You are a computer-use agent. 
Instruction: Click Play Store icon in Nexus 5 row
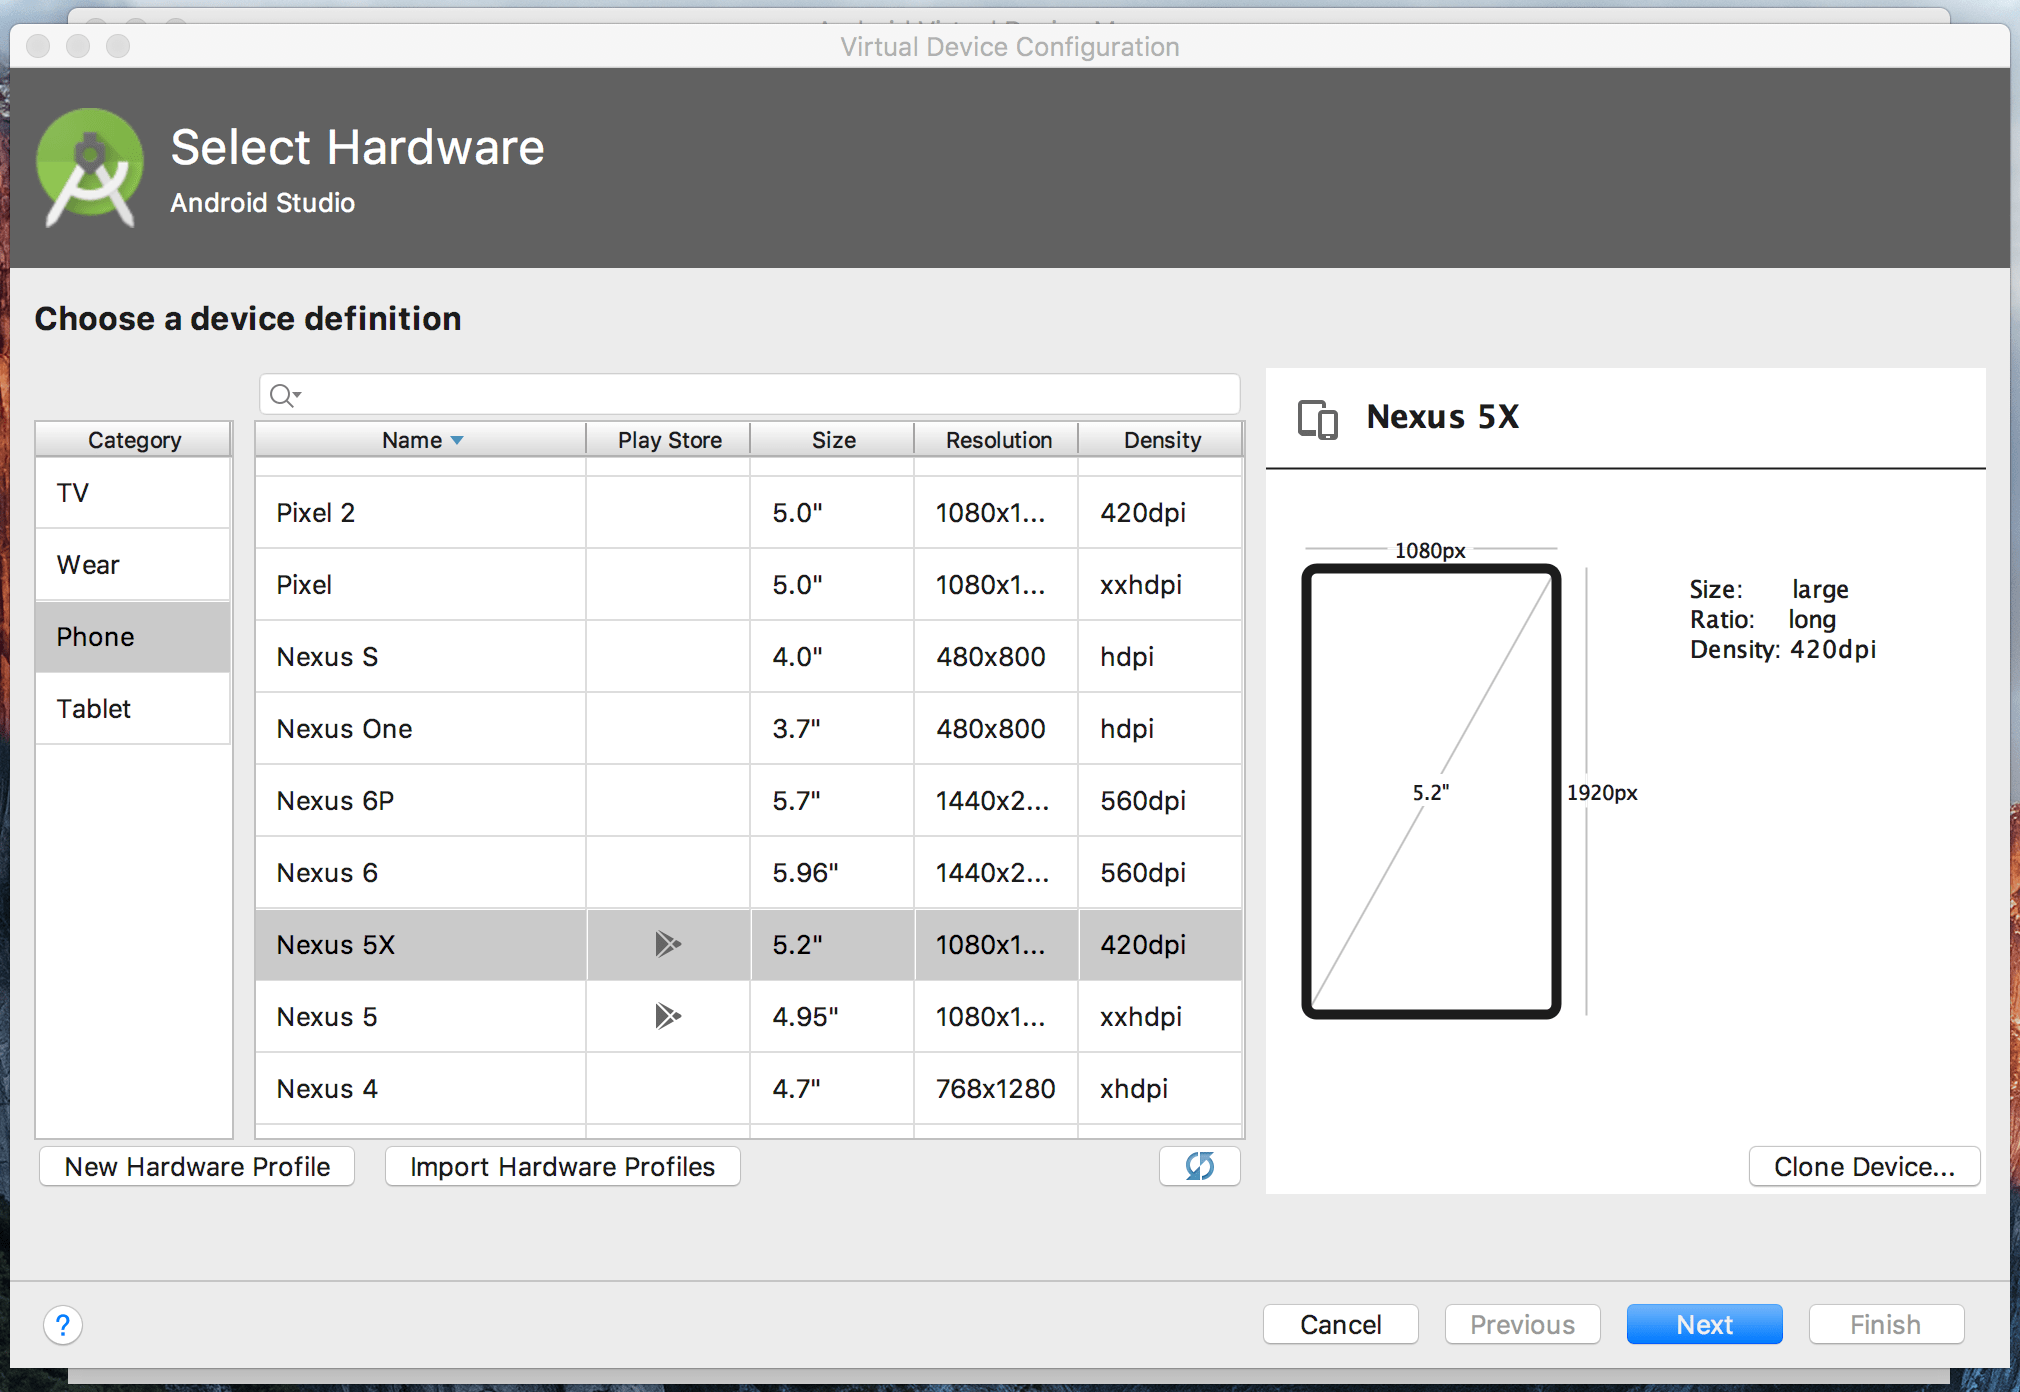point(667,1016)
